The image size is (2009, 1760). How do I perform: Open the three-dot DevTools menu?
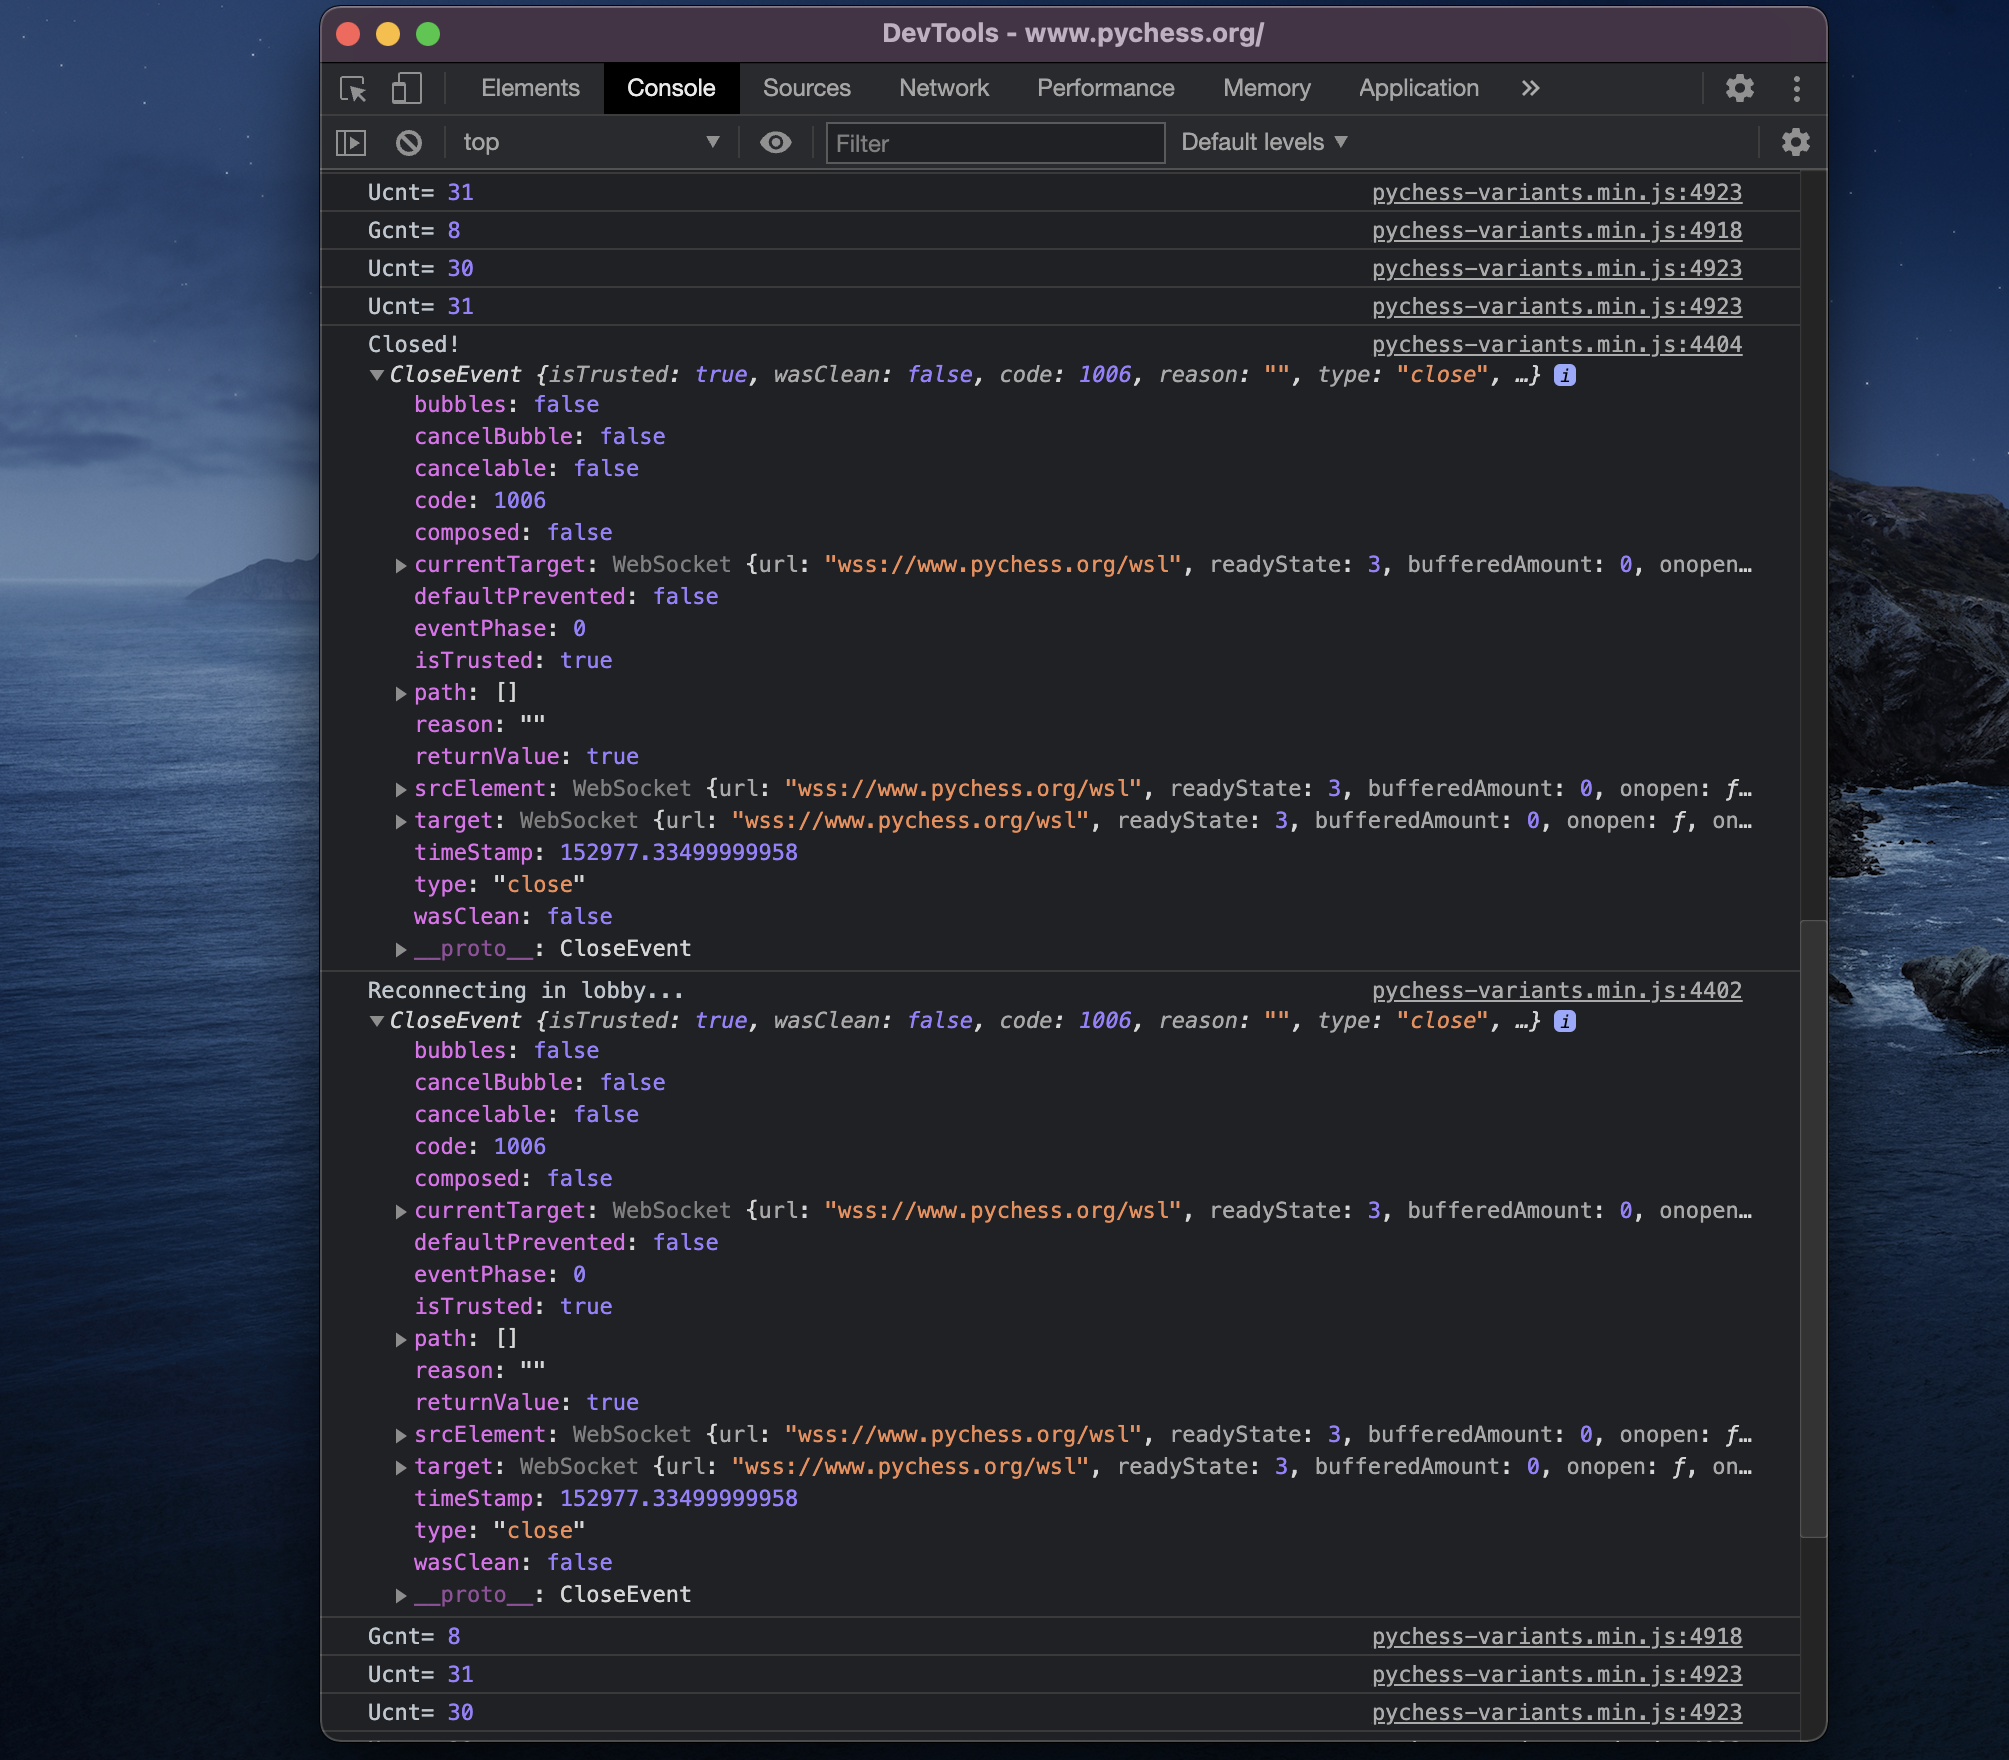[x=1797, y=89]
